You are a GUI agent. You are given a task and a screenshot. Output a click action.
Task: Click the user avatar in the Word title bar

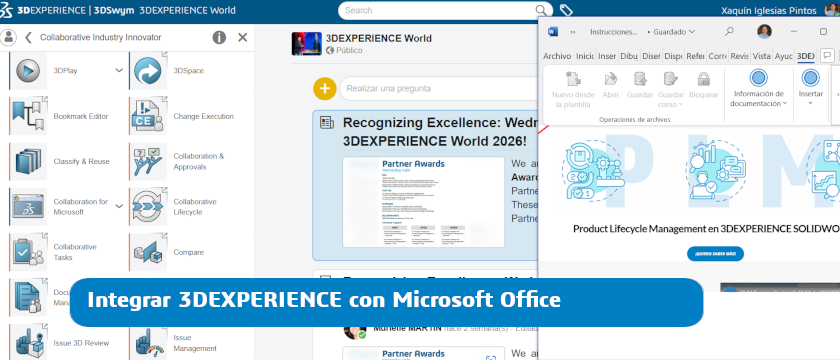[764, 32]
